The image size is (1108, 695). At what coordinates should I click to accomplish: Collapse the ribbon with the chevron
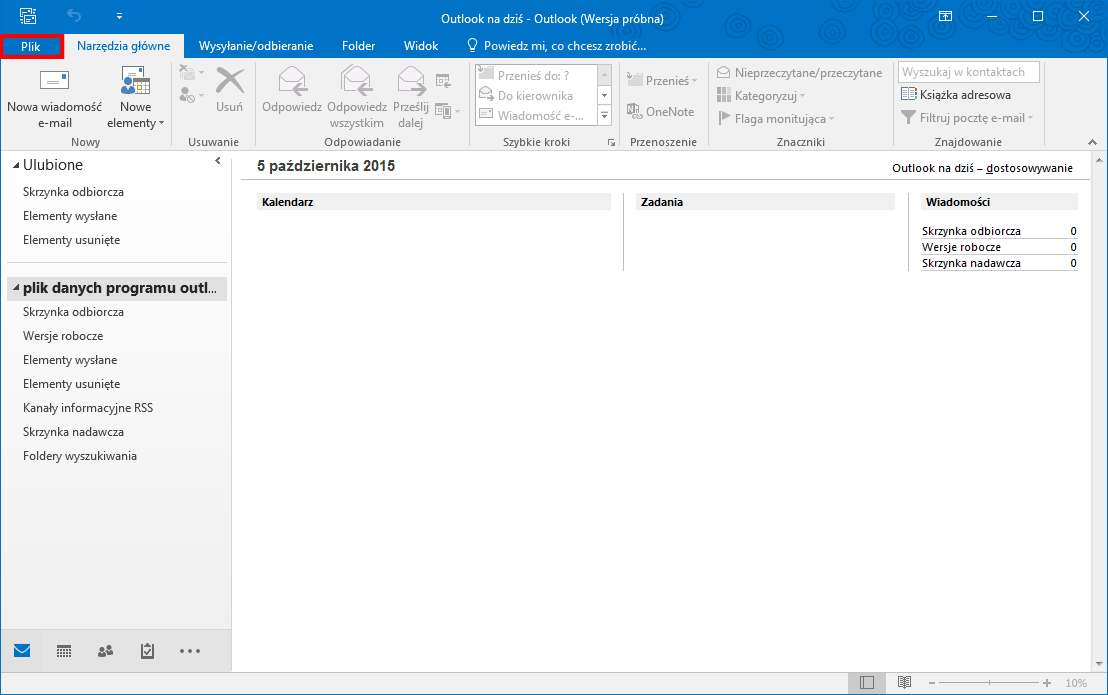click(x=1092, y=143)
